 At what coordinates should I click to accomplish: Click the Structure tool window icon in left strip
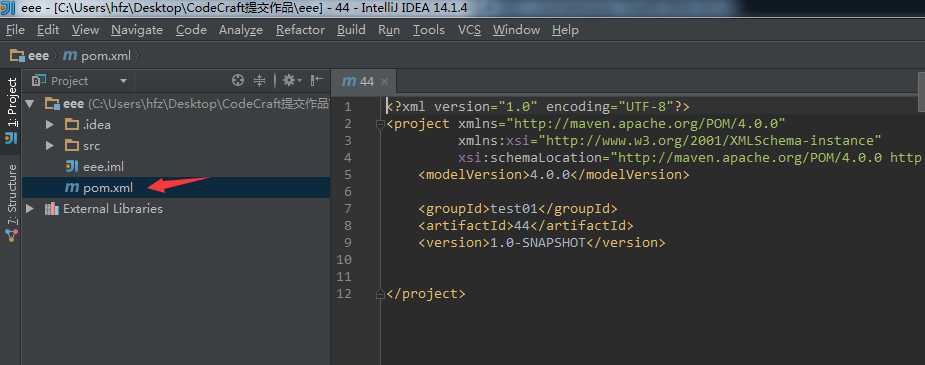[x=11, y=235]
